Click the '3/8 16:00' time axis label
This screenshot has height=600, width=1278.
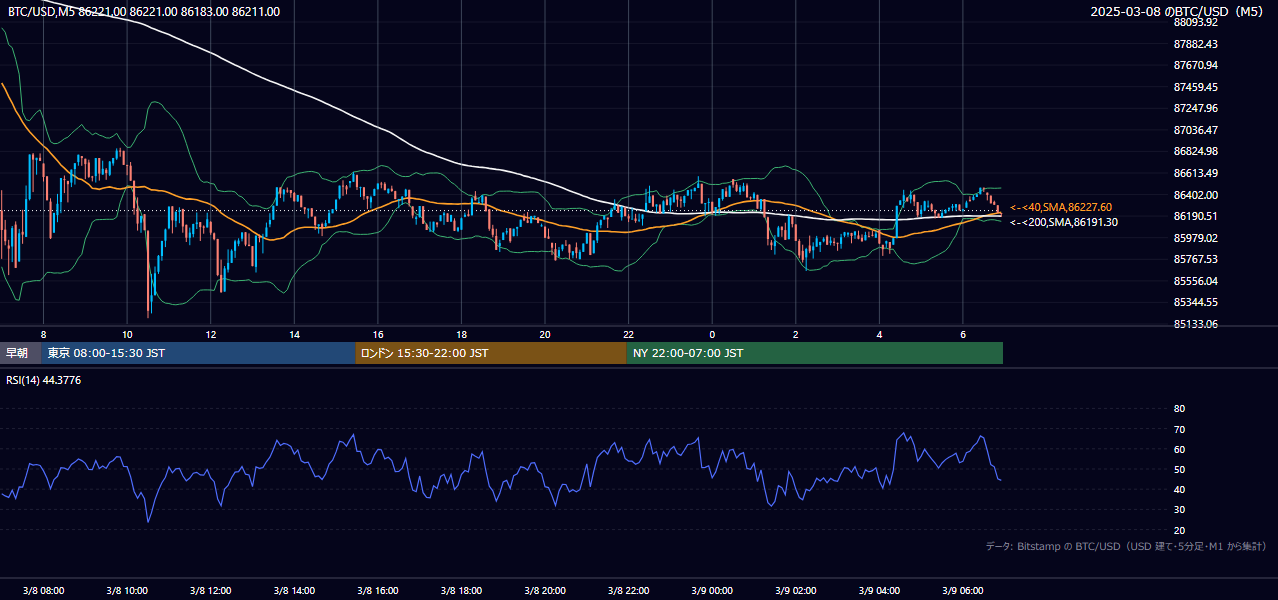pyautogui.click(x=378, y=591)
